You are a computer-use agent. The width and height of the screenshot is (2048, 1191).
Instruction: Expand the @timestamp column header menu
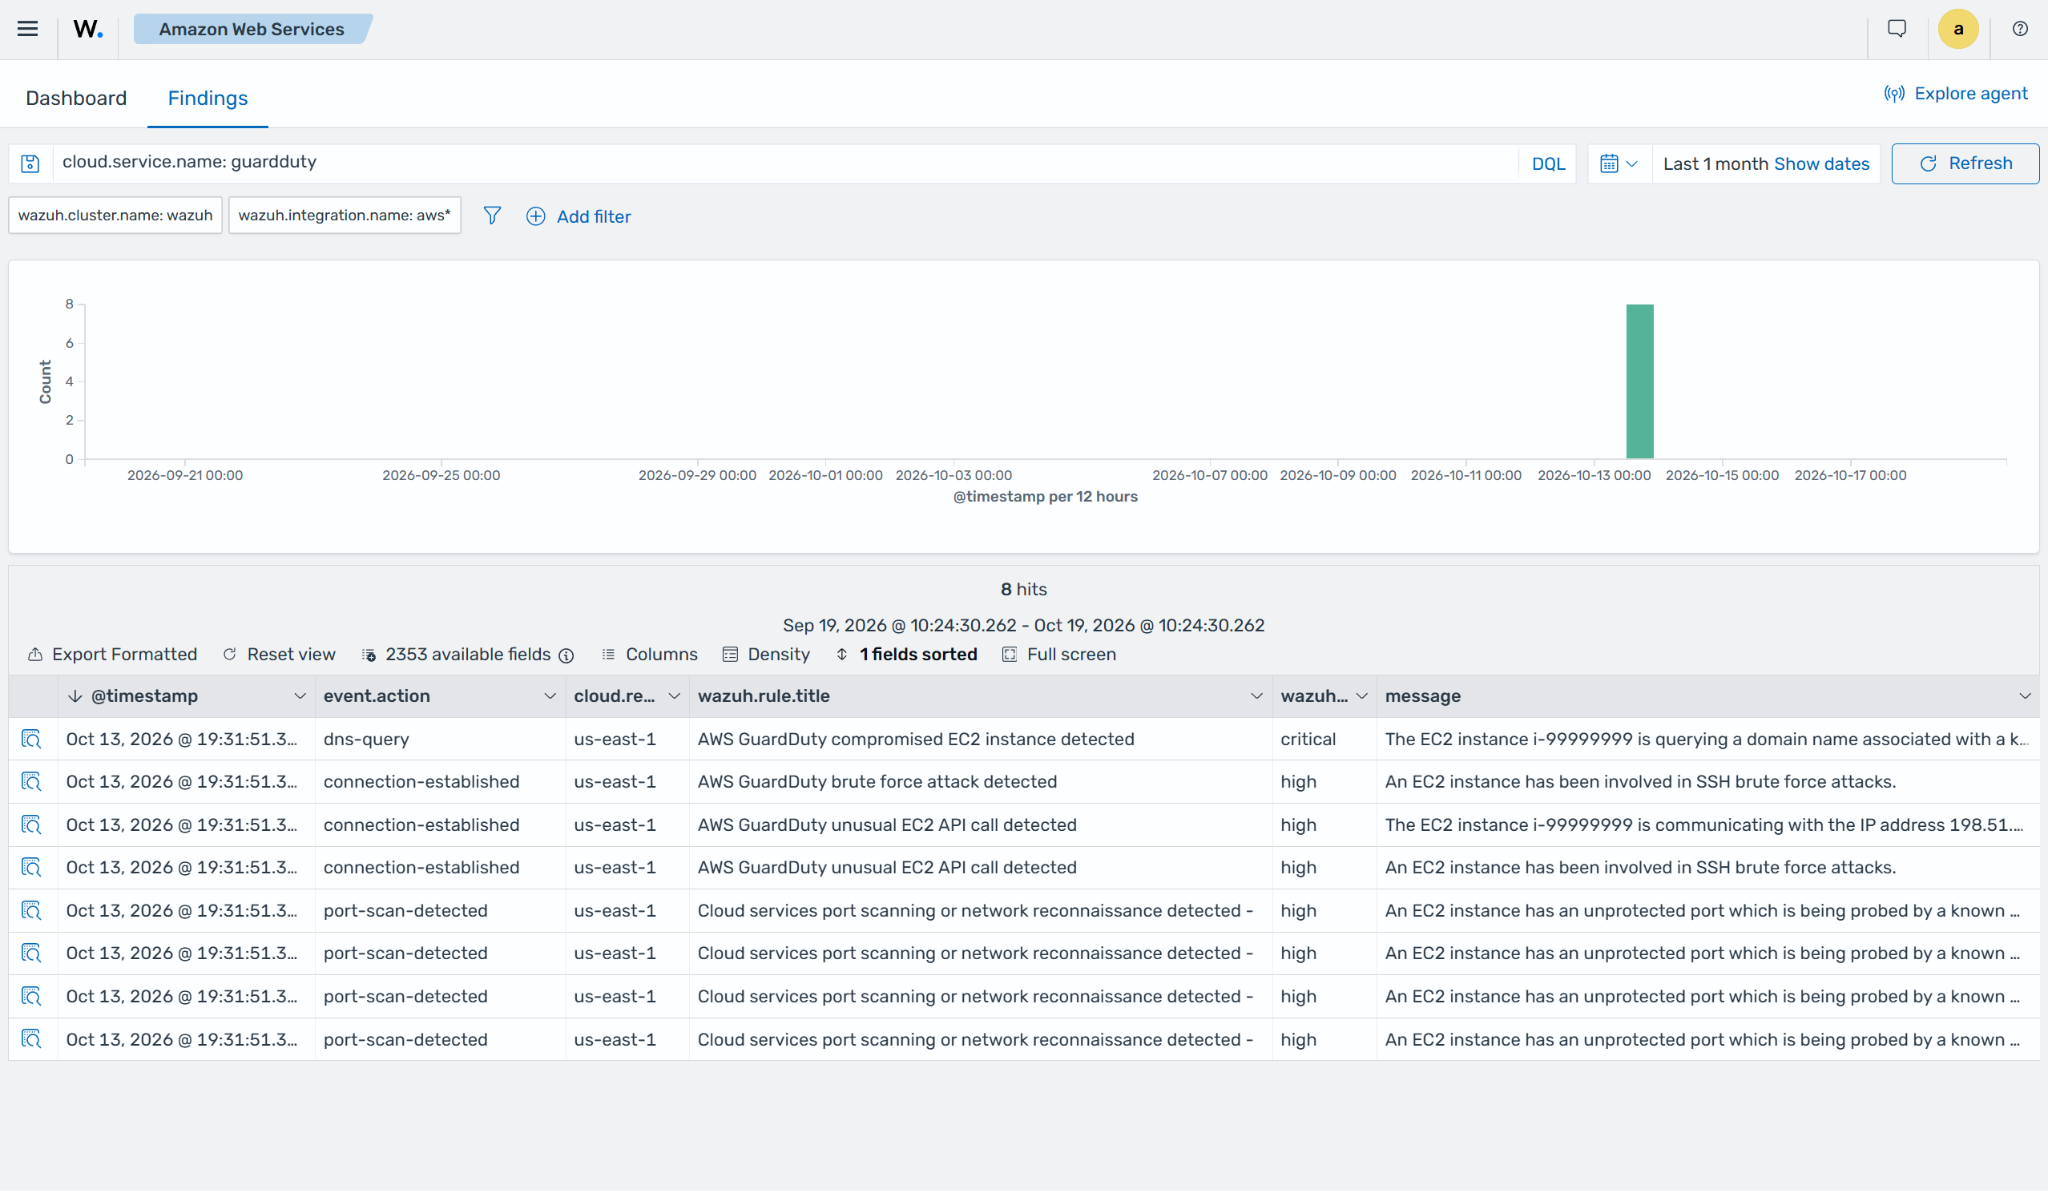299,696
